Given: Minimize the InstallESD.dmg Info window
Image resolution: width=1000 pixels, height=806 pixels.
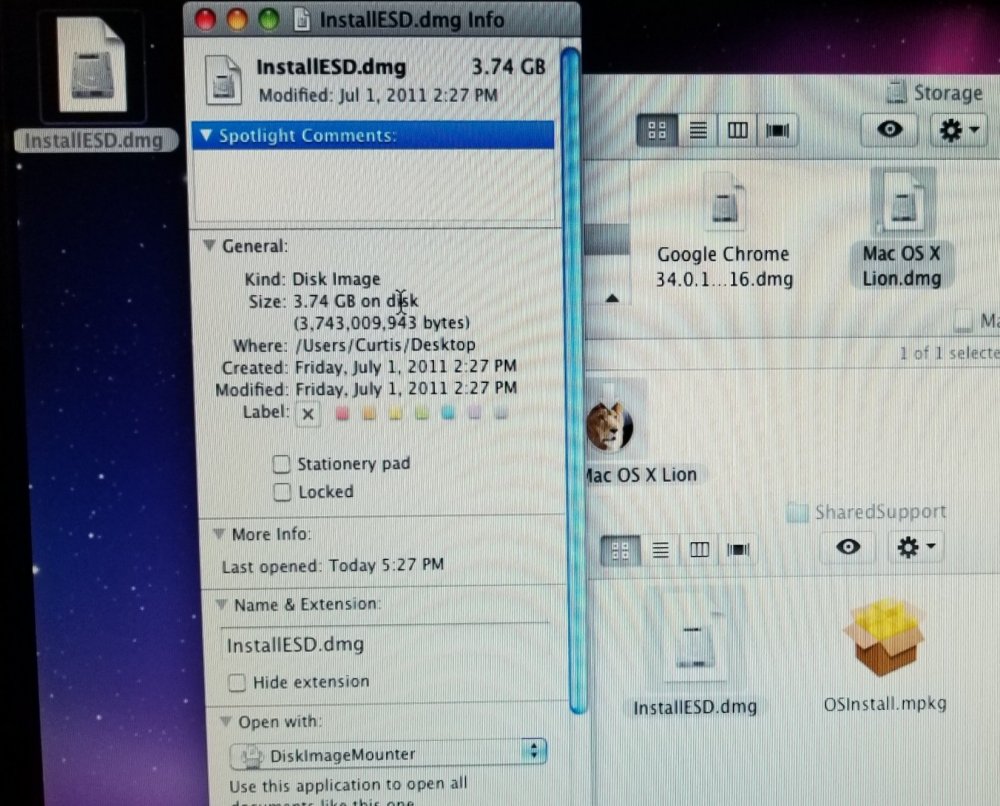Looking at the screenshot, I should pyautogui.click(x=237, y=20).
